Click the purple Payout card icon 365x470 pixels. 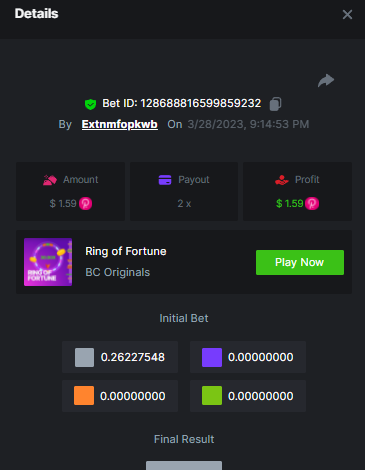coord(165,180)
